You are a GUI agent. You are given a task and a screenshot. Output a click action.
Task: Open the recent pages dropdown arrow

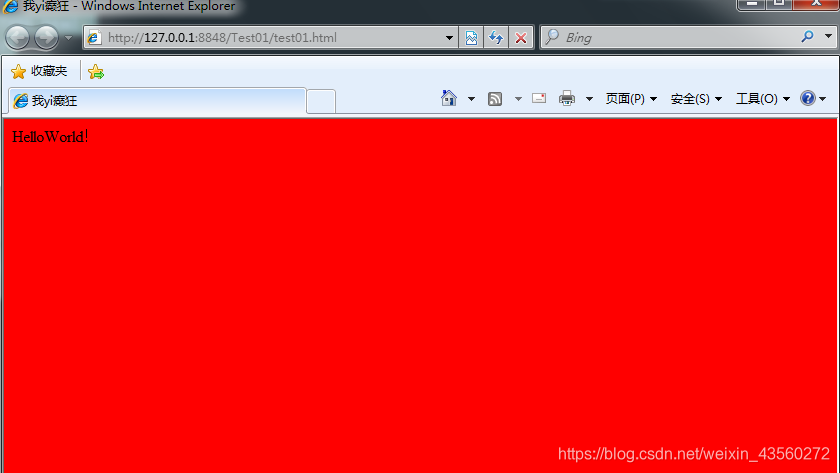68,38
